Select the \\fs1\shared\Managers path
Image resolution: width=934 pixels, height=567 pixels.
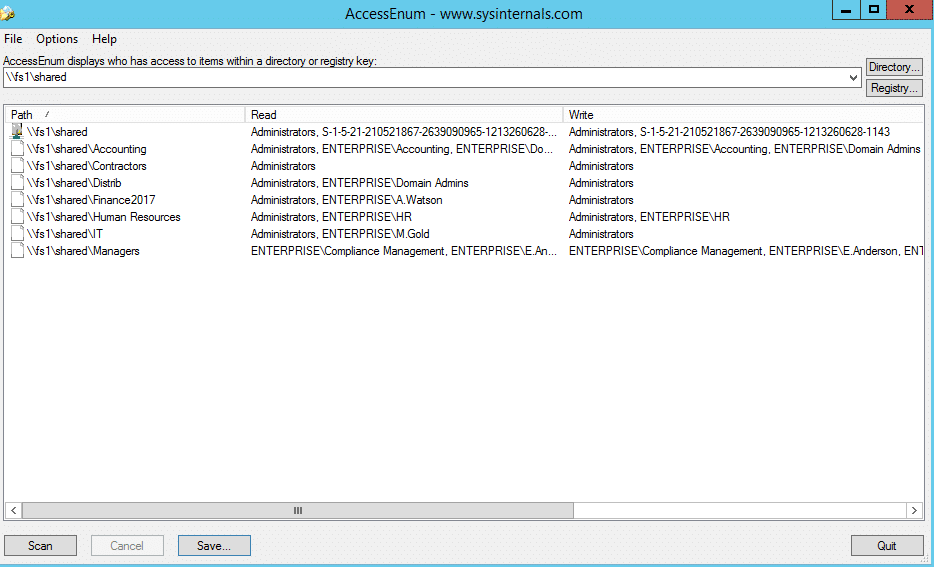click(83, 251)
